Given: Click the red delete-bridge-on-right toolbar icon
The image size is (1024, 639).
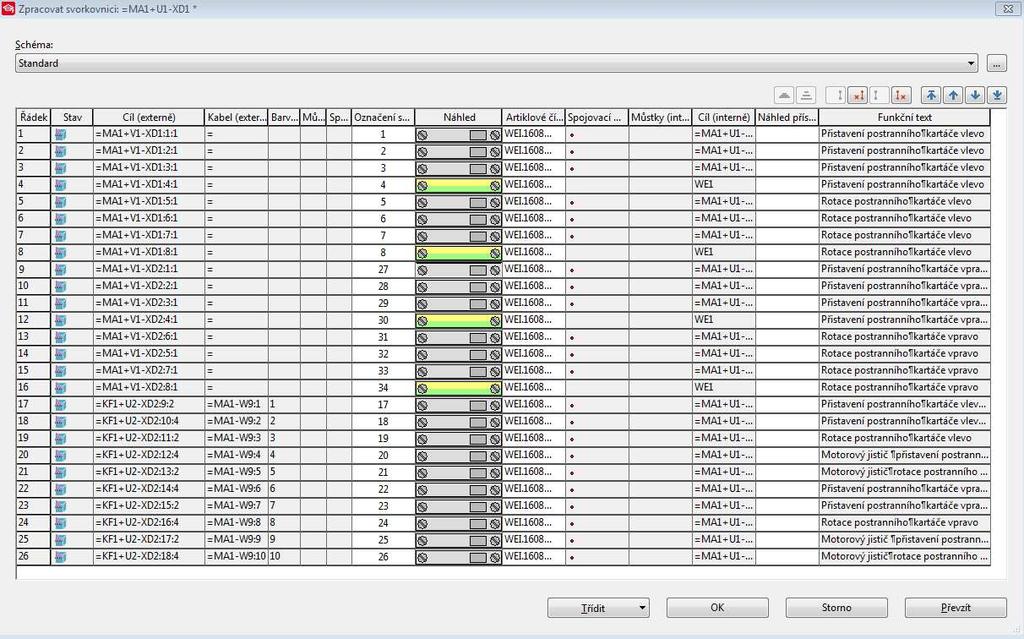Looking at the screenshot, I should click(x=901, y=95).
